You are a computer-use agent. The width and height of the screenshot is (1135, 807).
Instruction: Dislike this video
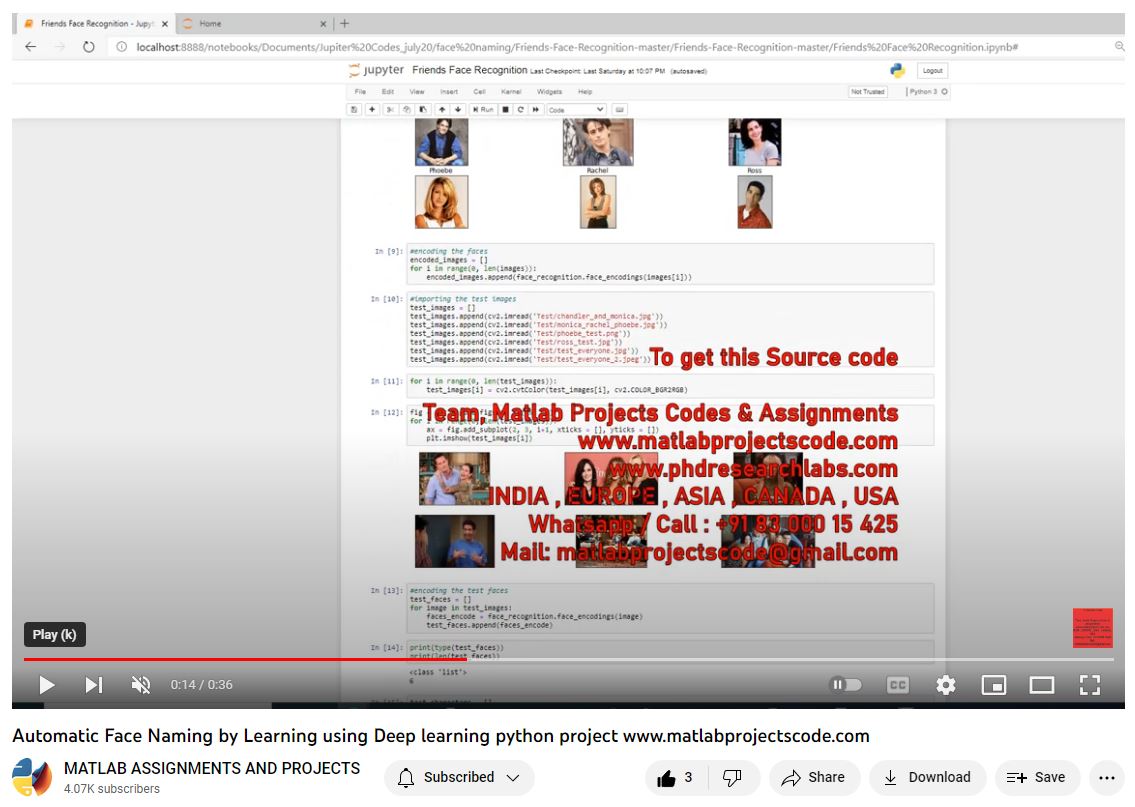[732, 777]
